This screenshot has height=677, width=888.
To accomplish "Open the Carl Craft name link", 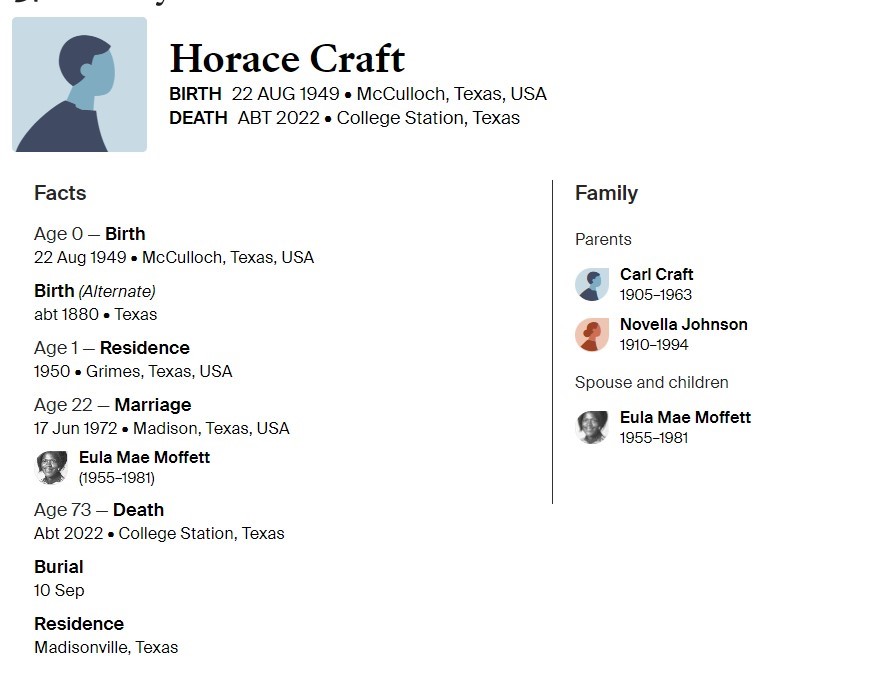I will click(x=656, y=274).
